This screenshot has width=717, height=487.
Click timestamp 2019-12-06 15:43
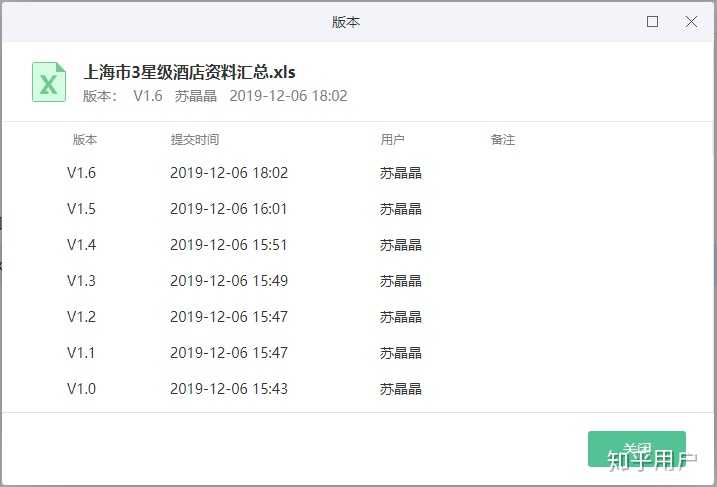(229, 389)
